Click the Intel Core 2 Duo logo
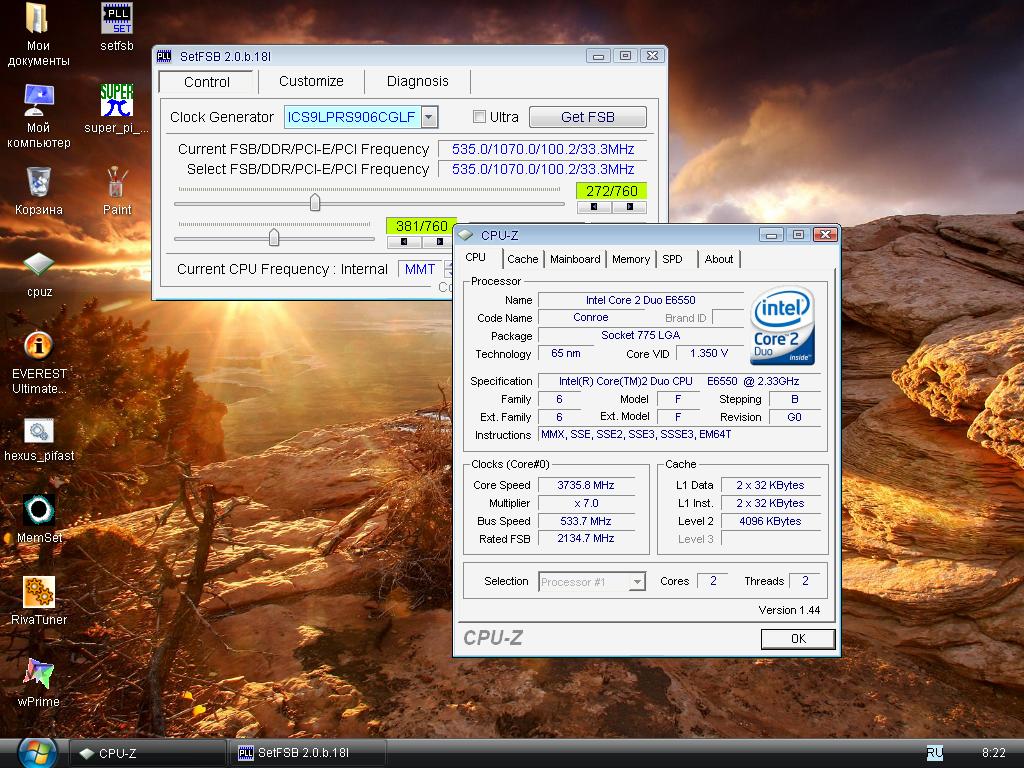Screen dimensions: 1024x768 point(782,325)
